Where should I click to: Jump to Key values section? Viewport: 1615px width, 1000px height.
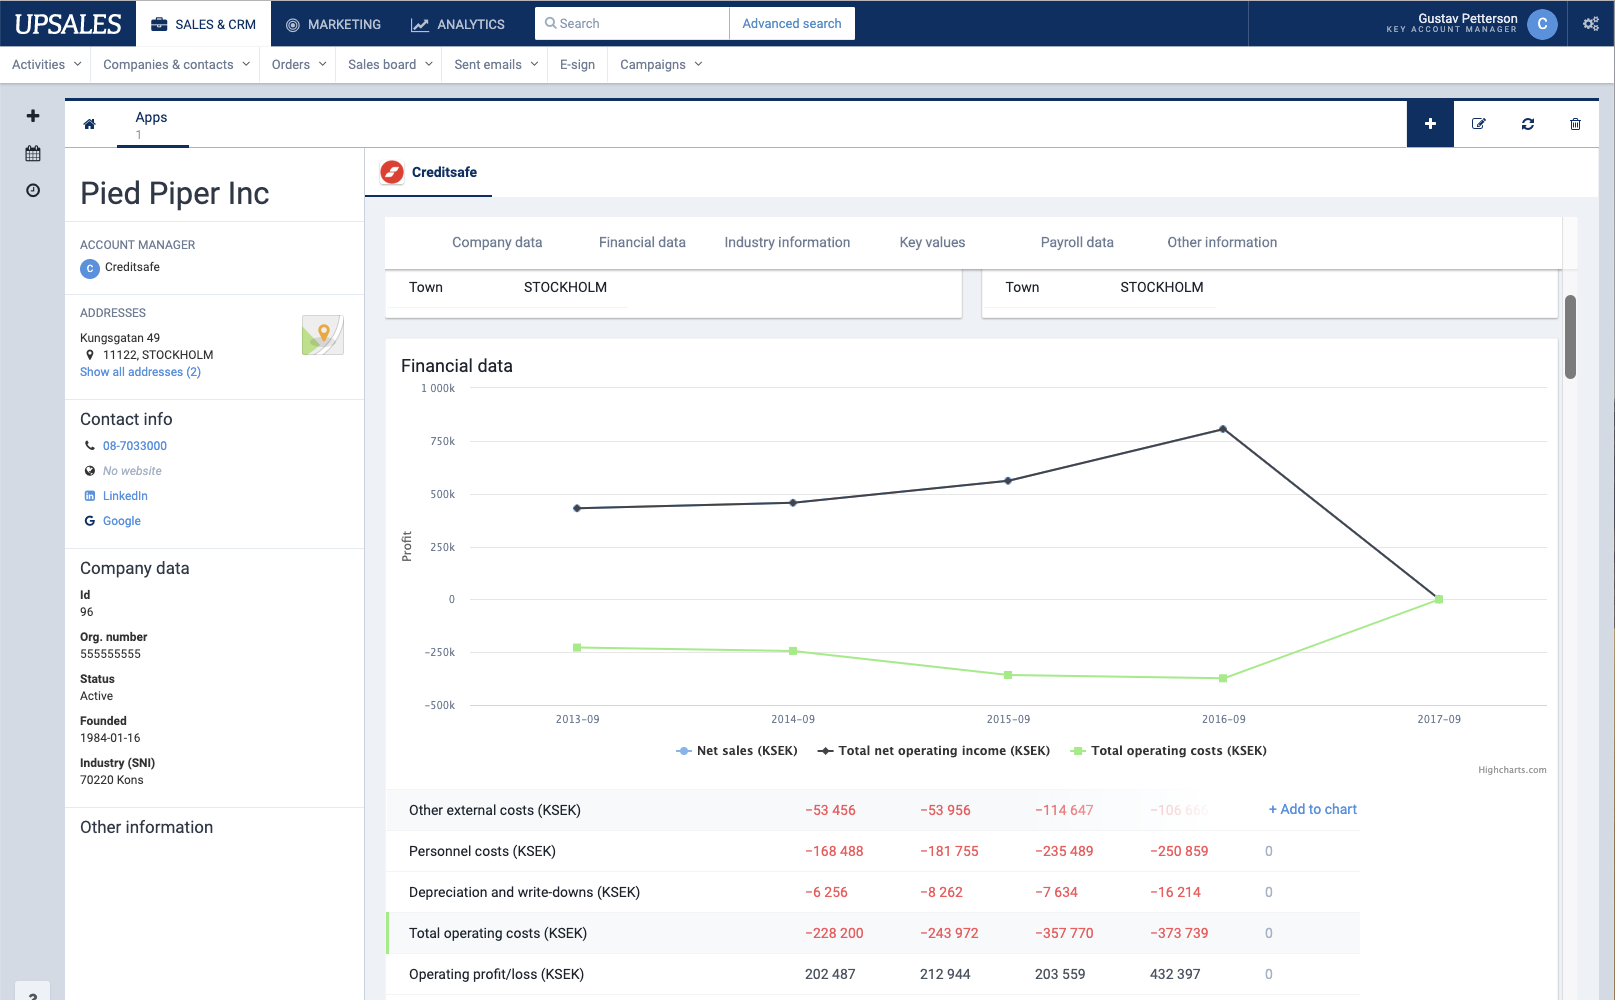pyautogui.click(x=932, y=242)
